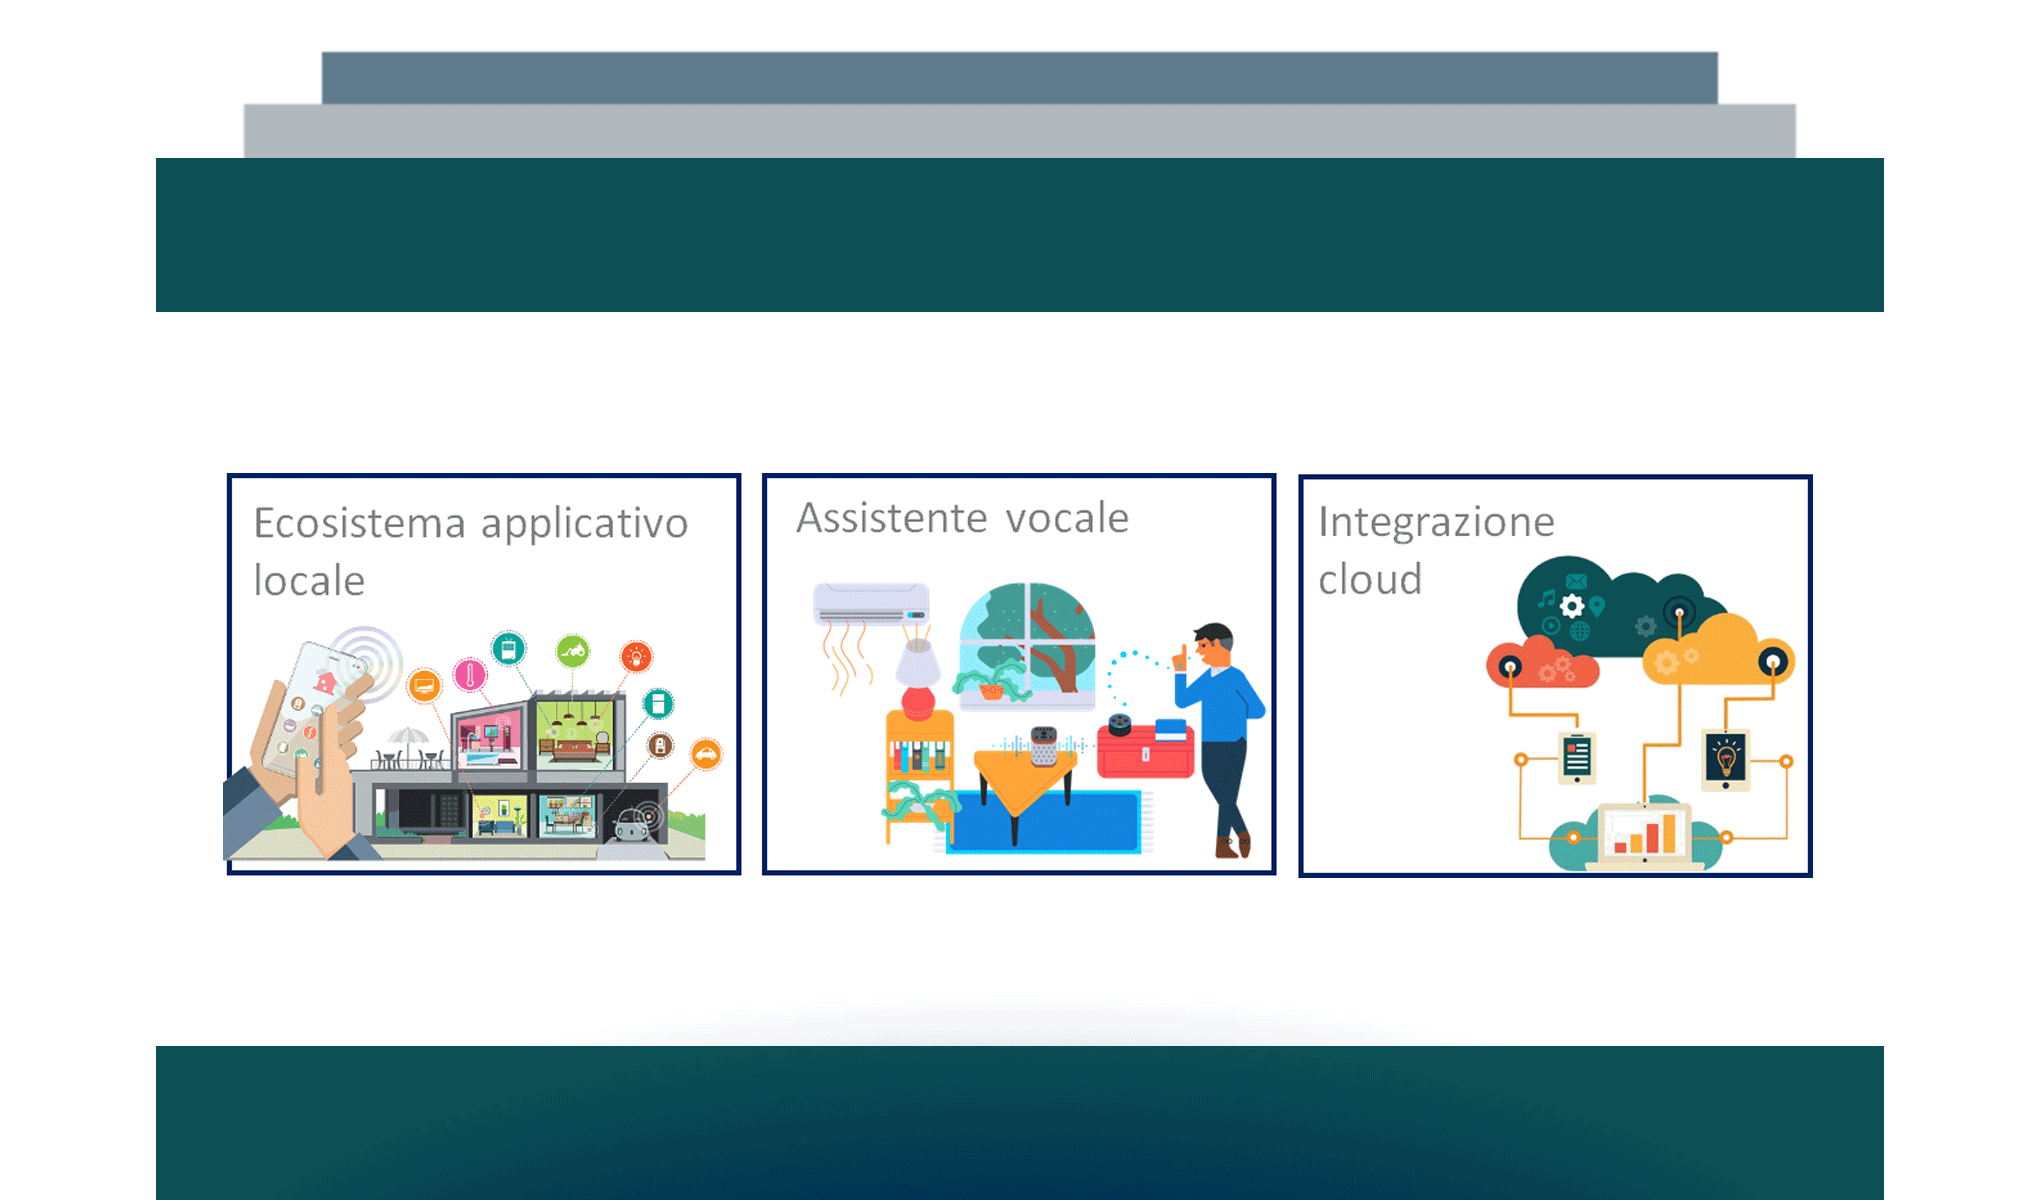Click the green robot vacuum icon above the bedroom
Viewport: 2040px width, 1200px height.
tap(572, 650)
